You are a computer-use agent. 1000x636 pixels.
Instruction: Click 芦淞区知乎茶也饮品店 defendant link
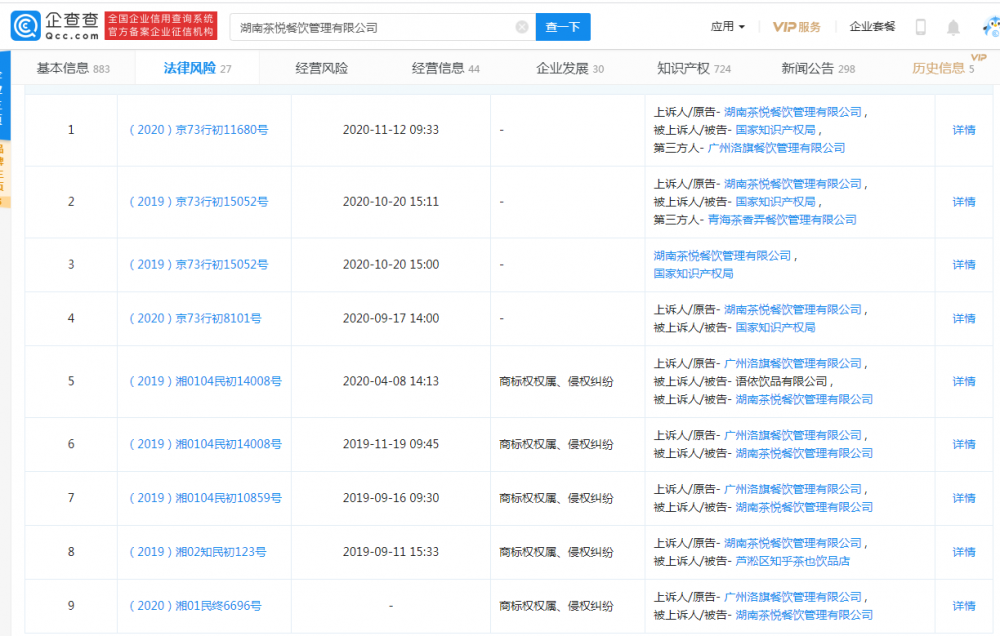coord(792,561)
